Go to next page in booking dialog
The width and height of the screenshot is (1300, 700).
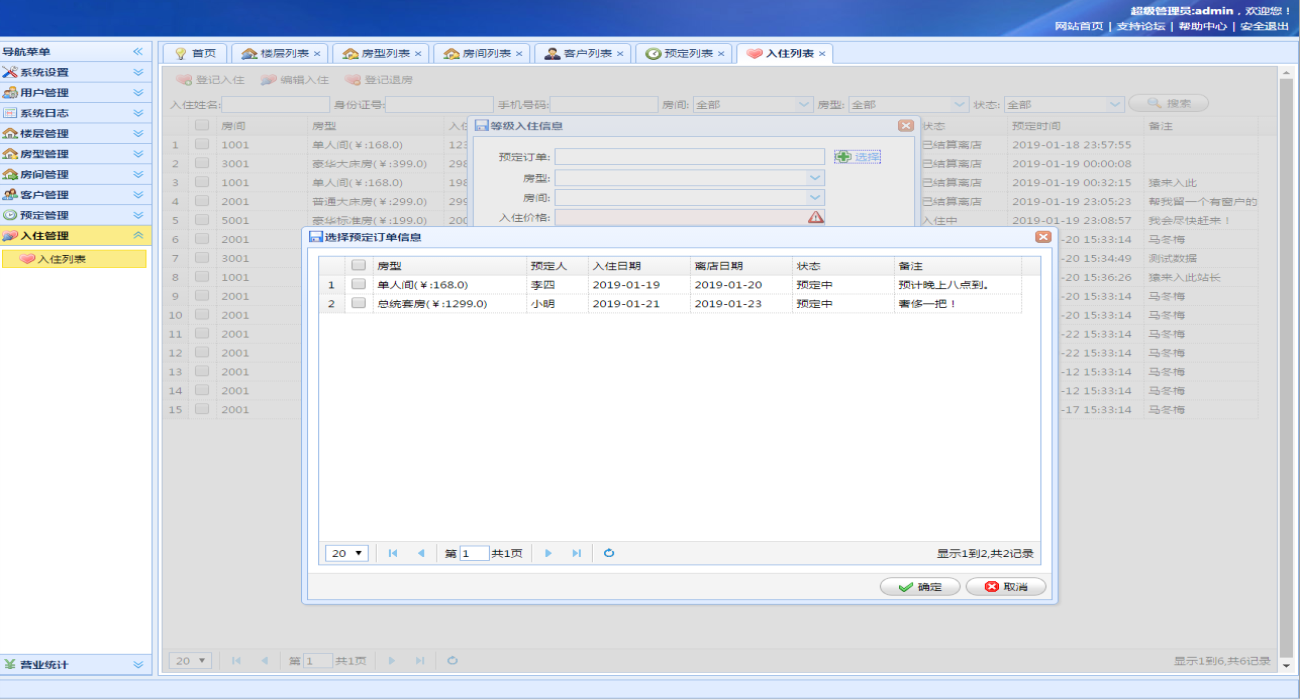coord(548,553)
